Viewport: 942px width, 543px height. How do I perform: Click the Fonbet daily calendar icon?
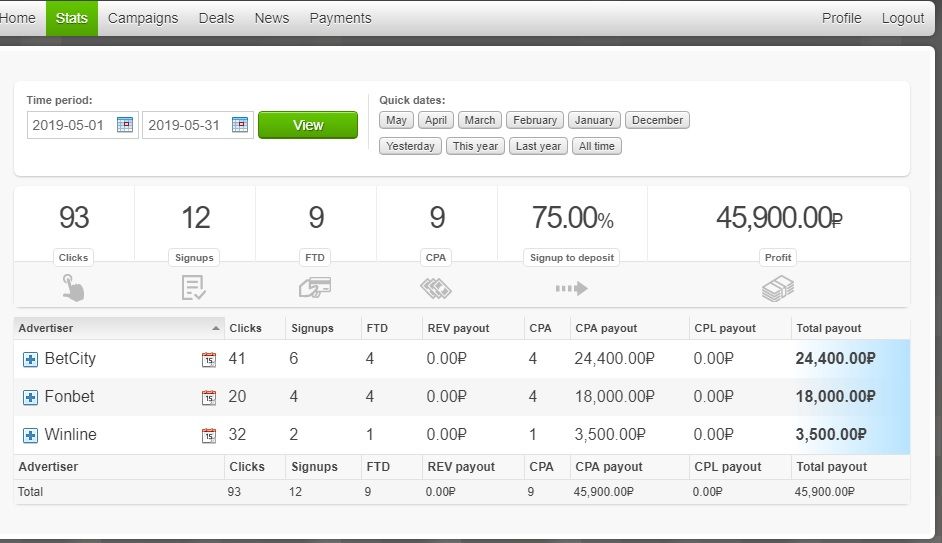208,397
